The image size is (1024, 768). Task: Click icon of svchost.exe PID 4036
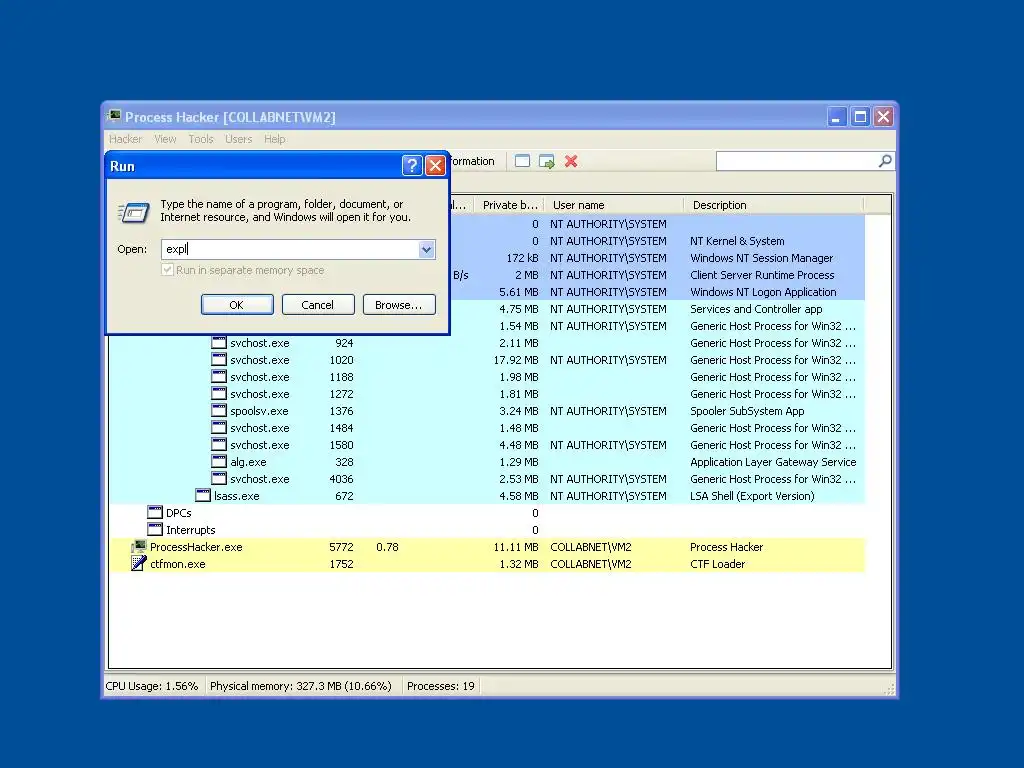pos(219,479)
